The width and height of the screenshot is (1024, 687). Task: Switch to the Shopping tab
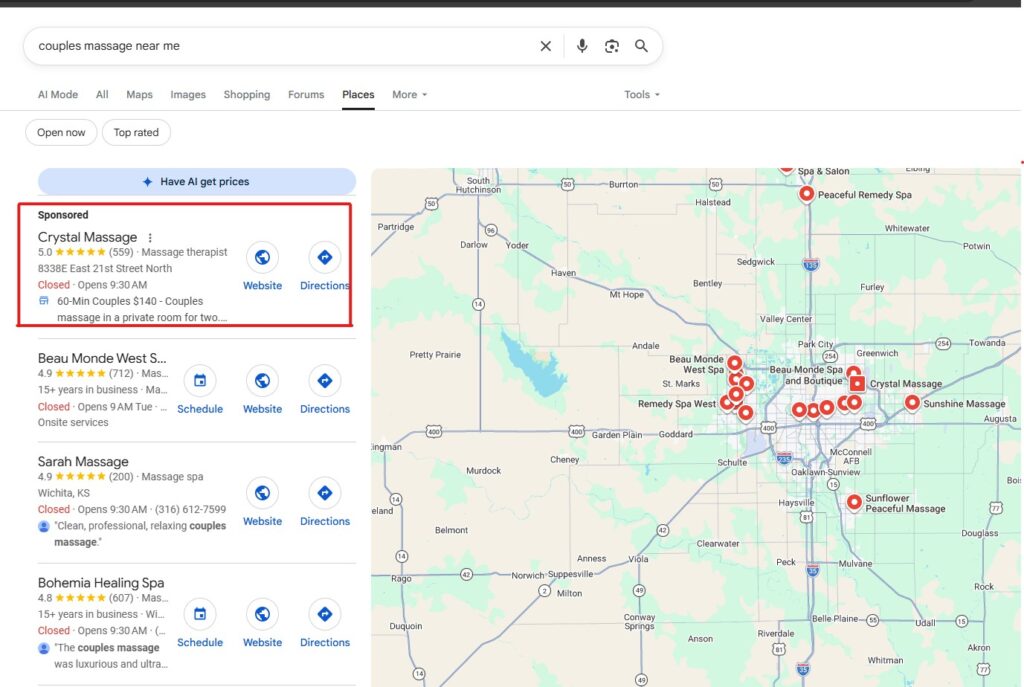coord(247,95)
